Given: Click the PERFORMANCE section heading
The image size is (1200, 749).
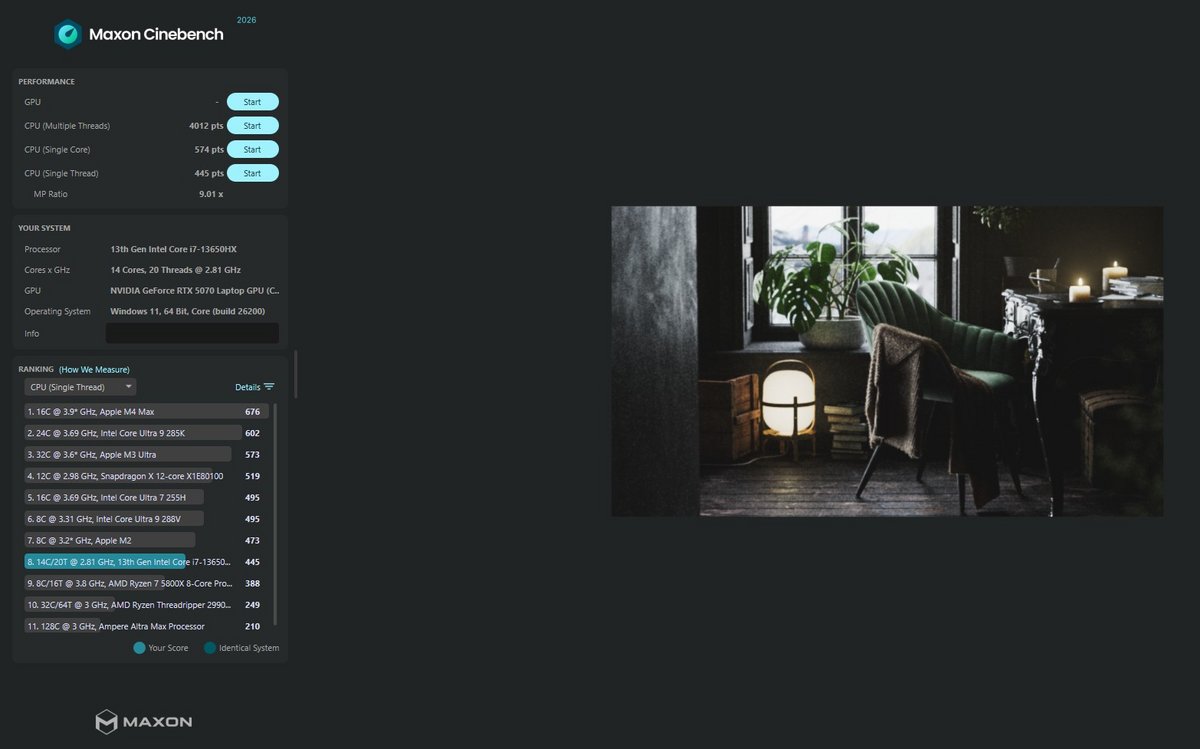Looking at the screenshot, I should point(46,82).
